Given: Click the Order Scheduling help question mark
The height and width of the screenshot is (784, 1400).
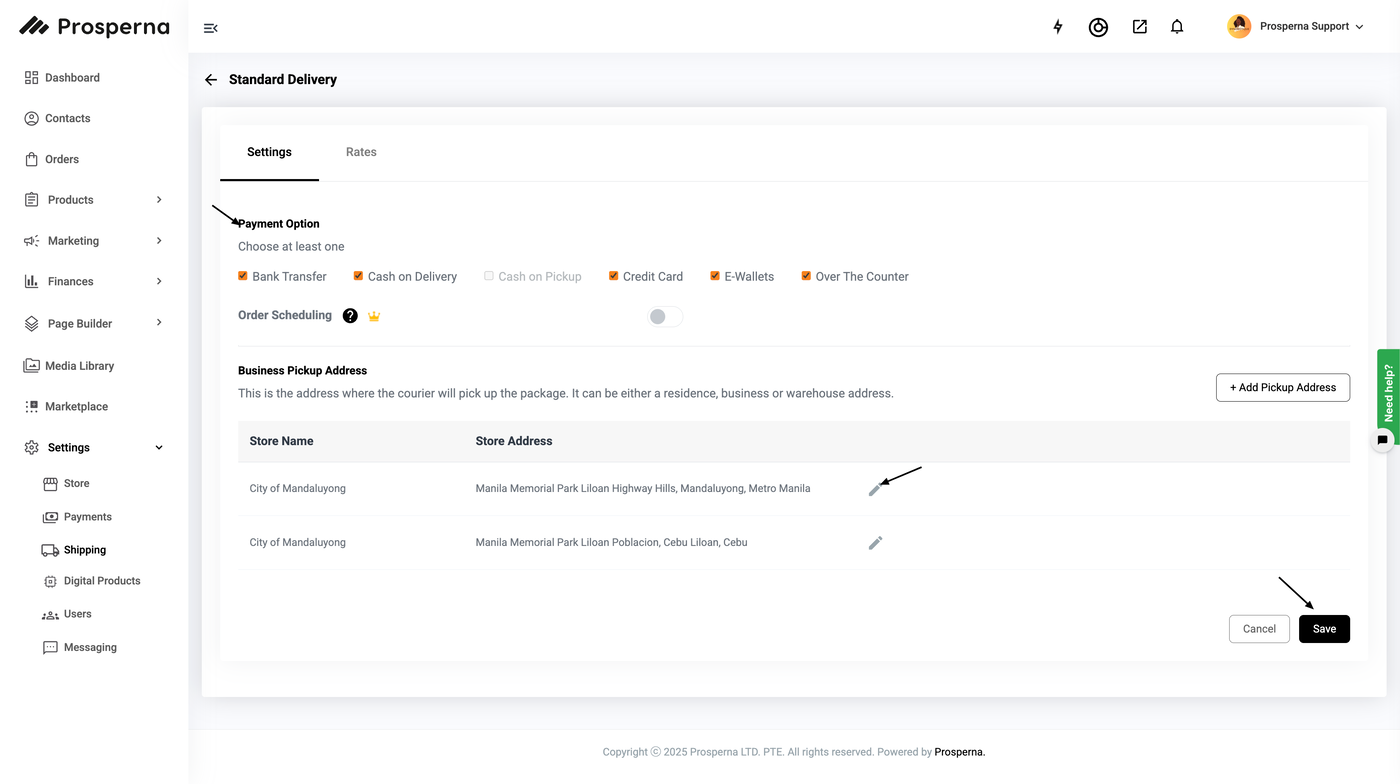Looking at the screenshot, I should 350,316.
